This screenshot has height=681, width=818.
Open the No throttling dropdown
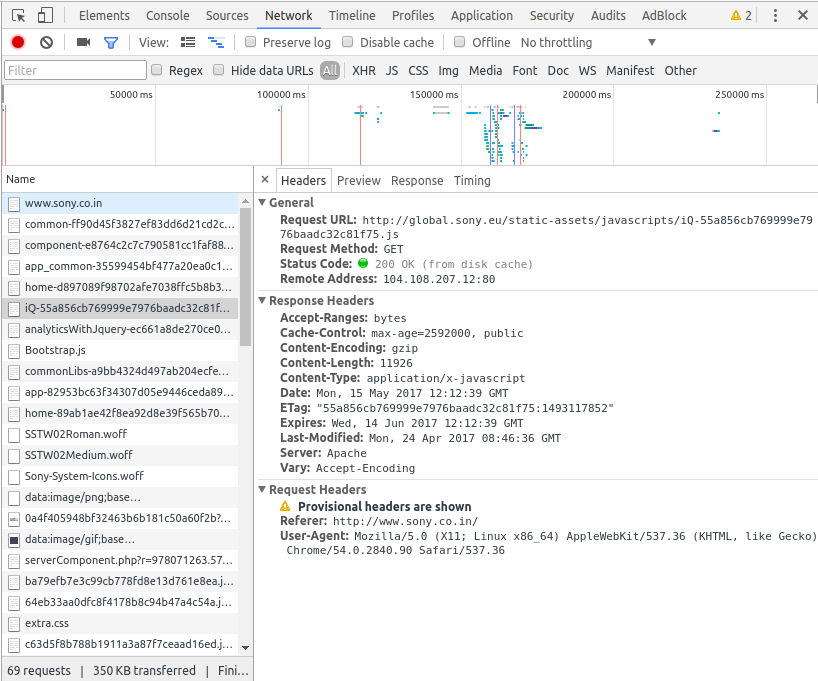point(588,42)
